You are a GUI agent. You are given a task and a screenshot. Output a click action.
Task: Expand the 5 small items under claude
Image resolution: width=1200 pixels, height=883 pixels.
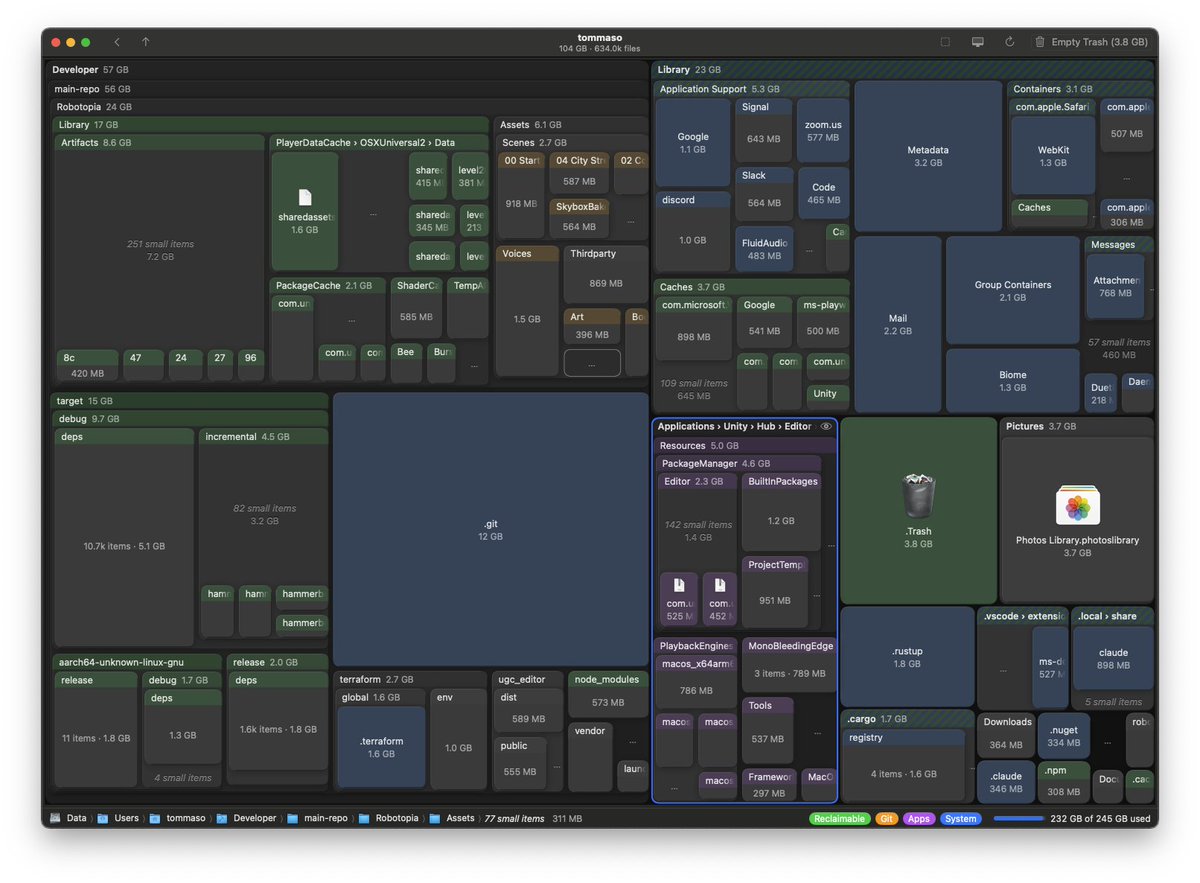pos(1113,702)
